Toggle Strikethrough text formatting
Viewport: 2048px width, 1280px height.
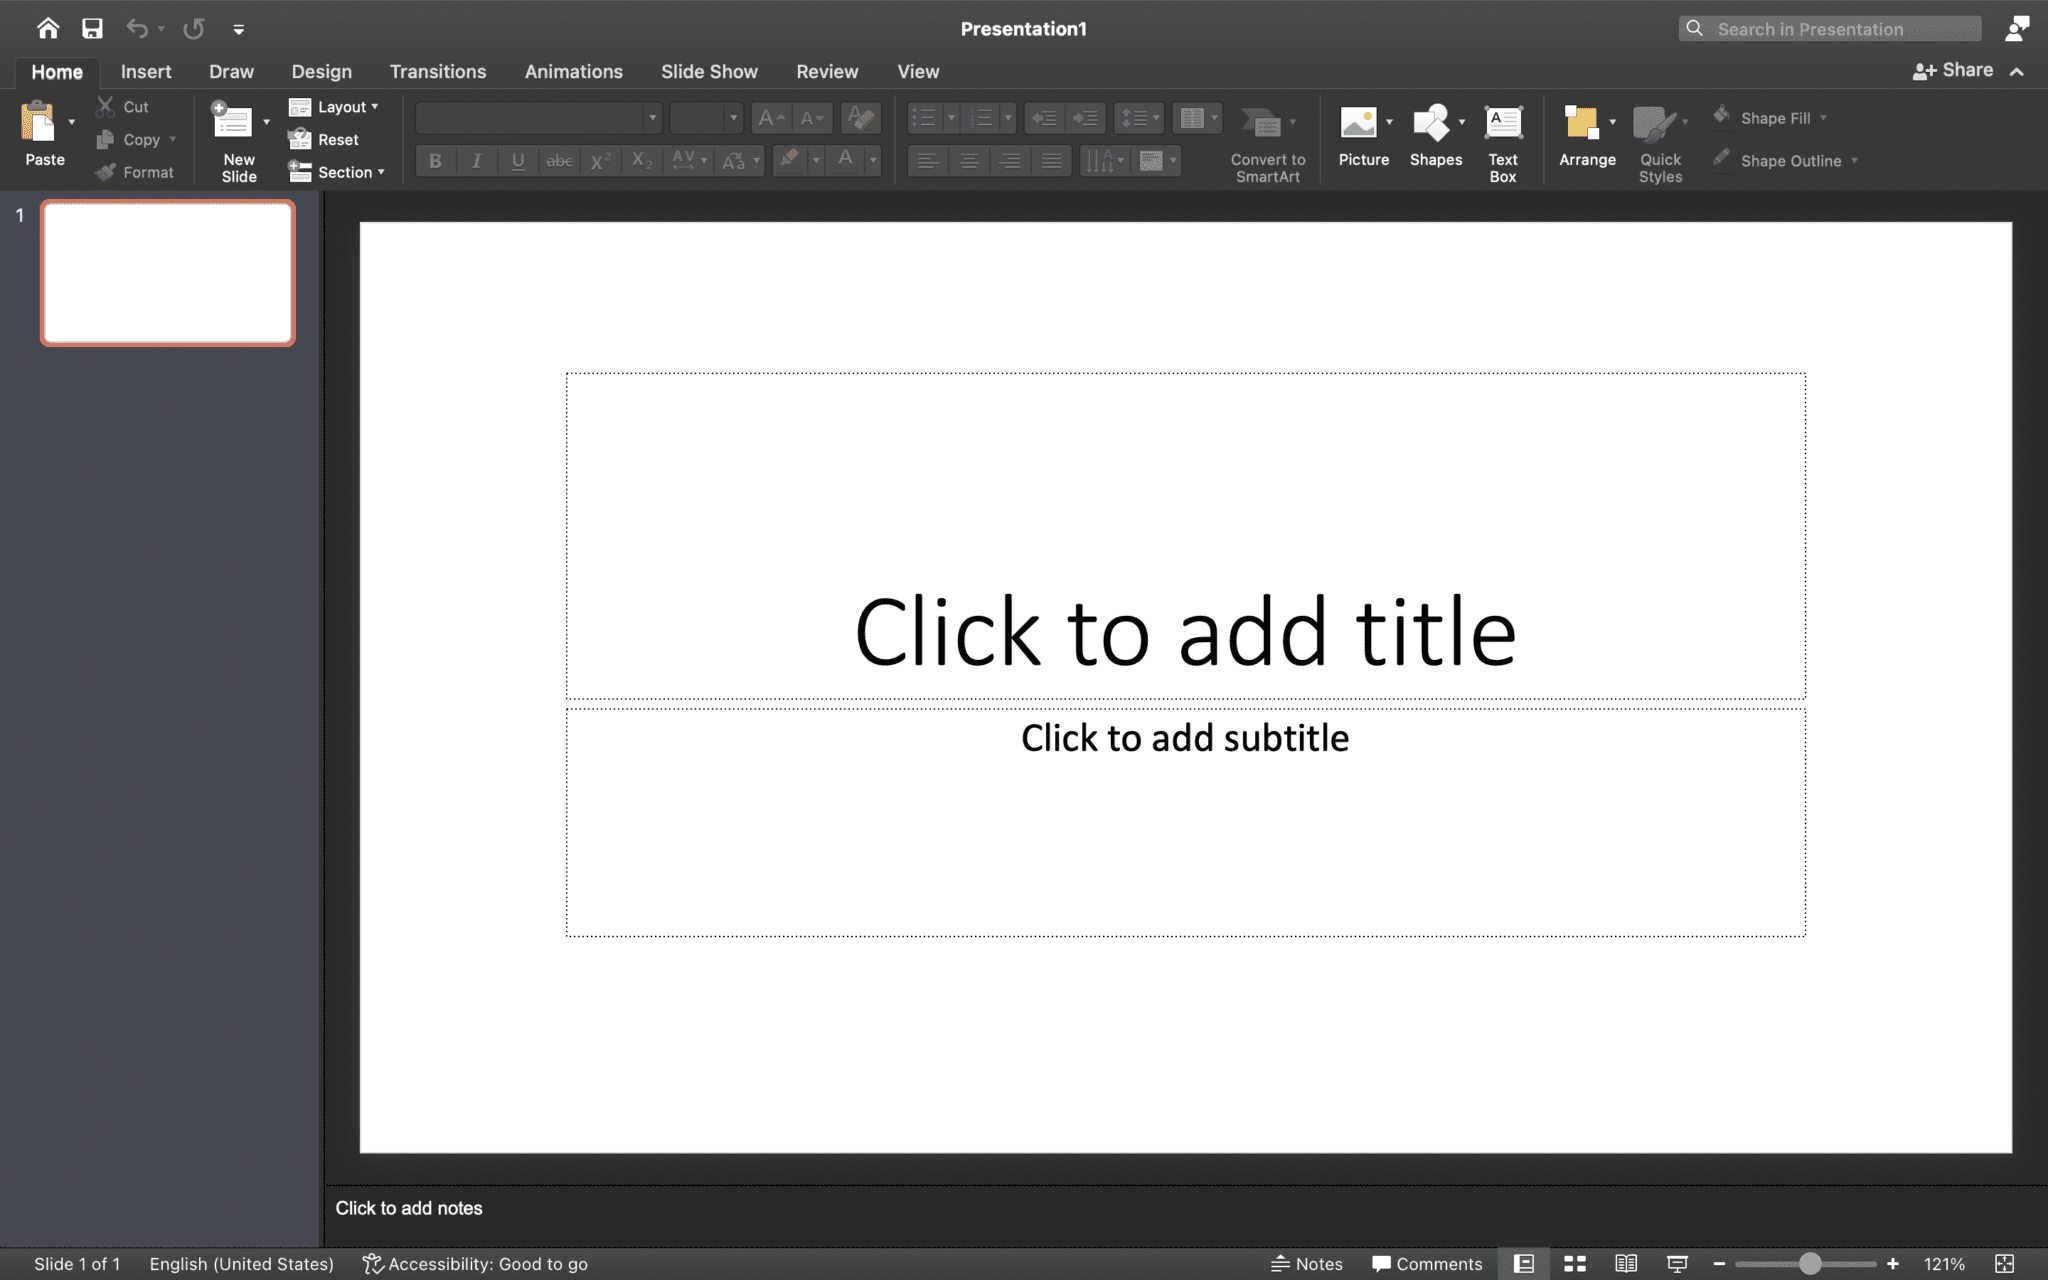click(x=557, y=161)
